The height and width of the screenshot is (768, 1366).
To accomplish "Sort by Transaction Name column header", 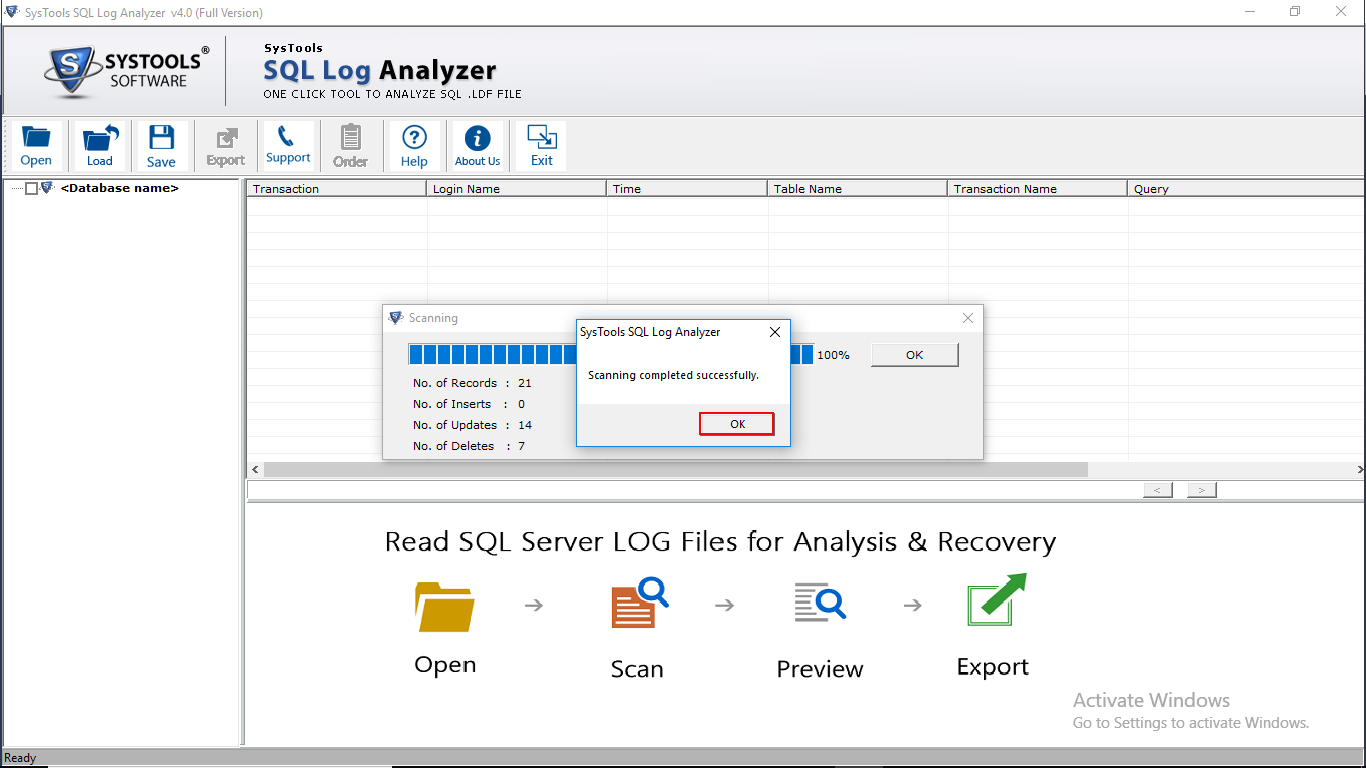I will point(1038,188).
